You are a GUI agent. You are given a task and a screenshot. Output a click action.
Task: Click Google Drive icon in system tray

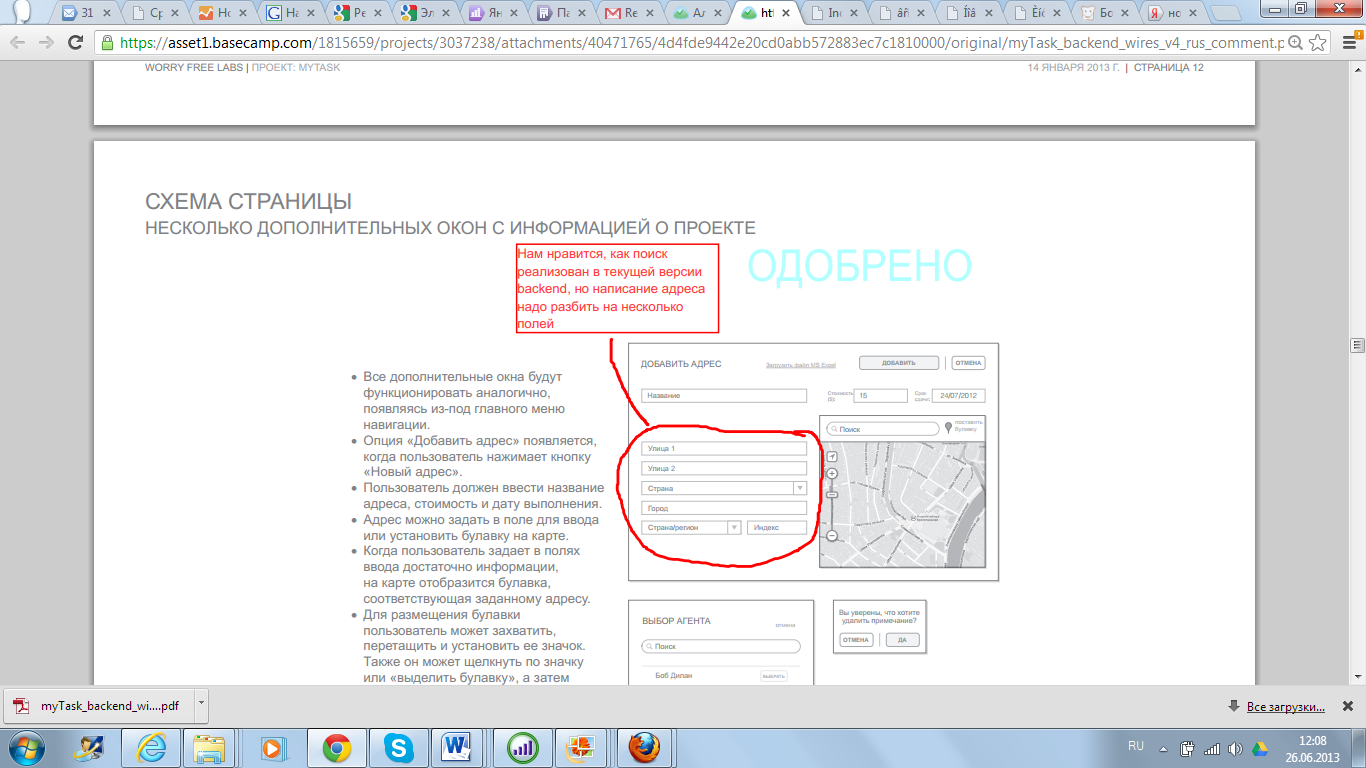point(1260,748)
